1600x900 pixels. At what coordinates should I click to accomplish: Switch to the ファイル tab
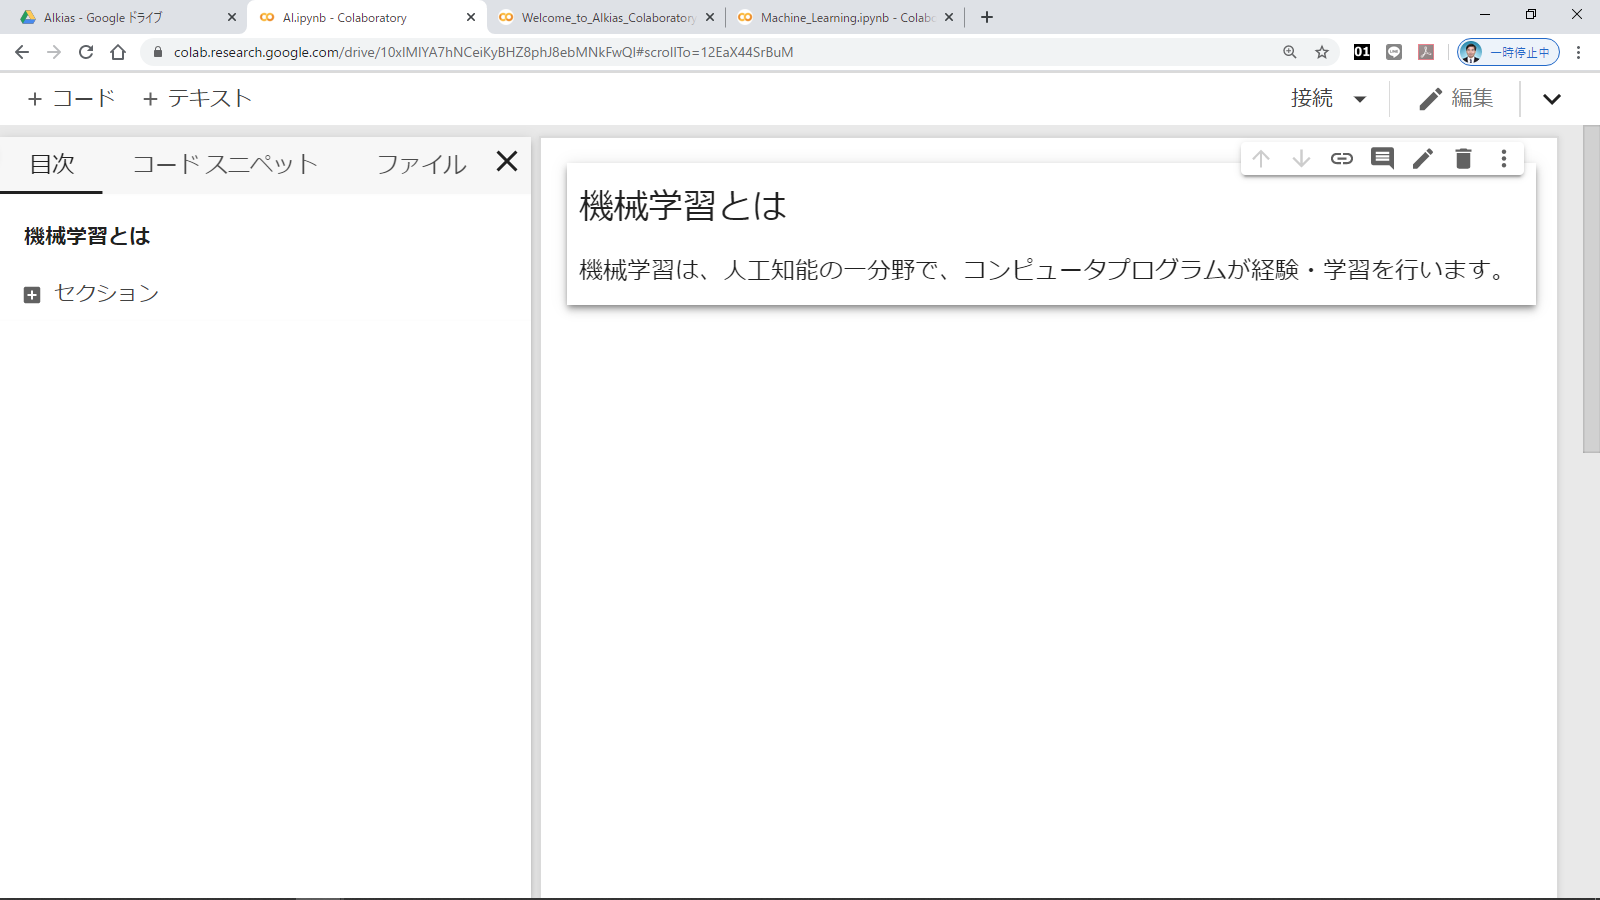421,164
